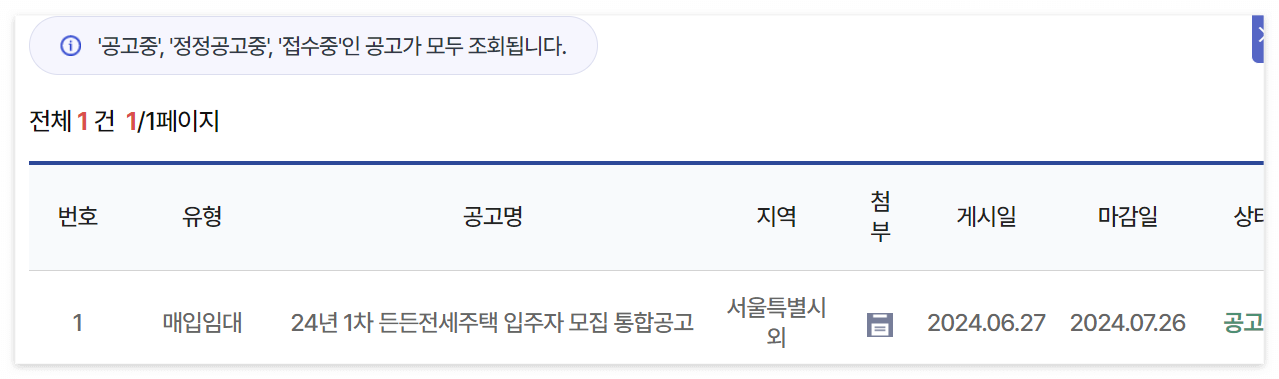Click the 게시일 column header
The height and width of the screenshot is (379, 1279).
[x=986, y=216]
